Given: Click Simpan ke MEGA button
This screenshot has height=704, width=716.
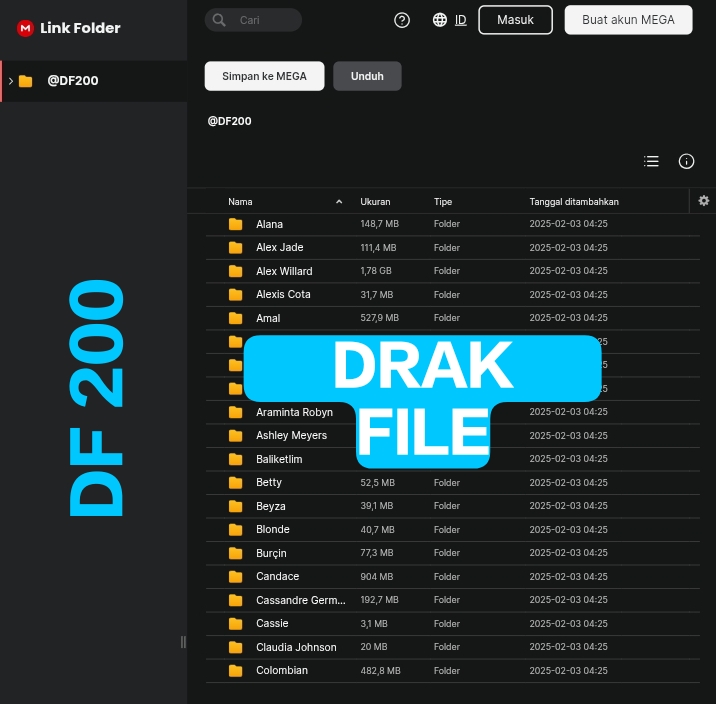Looking at the screenshot, I should point(264,76).
